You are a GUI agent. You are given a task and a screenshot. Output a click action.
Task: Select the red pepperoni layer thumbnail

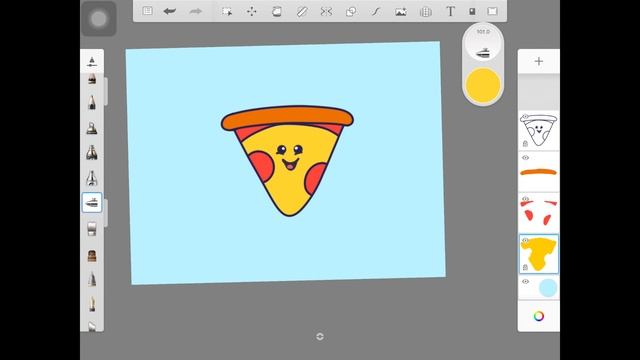click(x=539, y=213)
